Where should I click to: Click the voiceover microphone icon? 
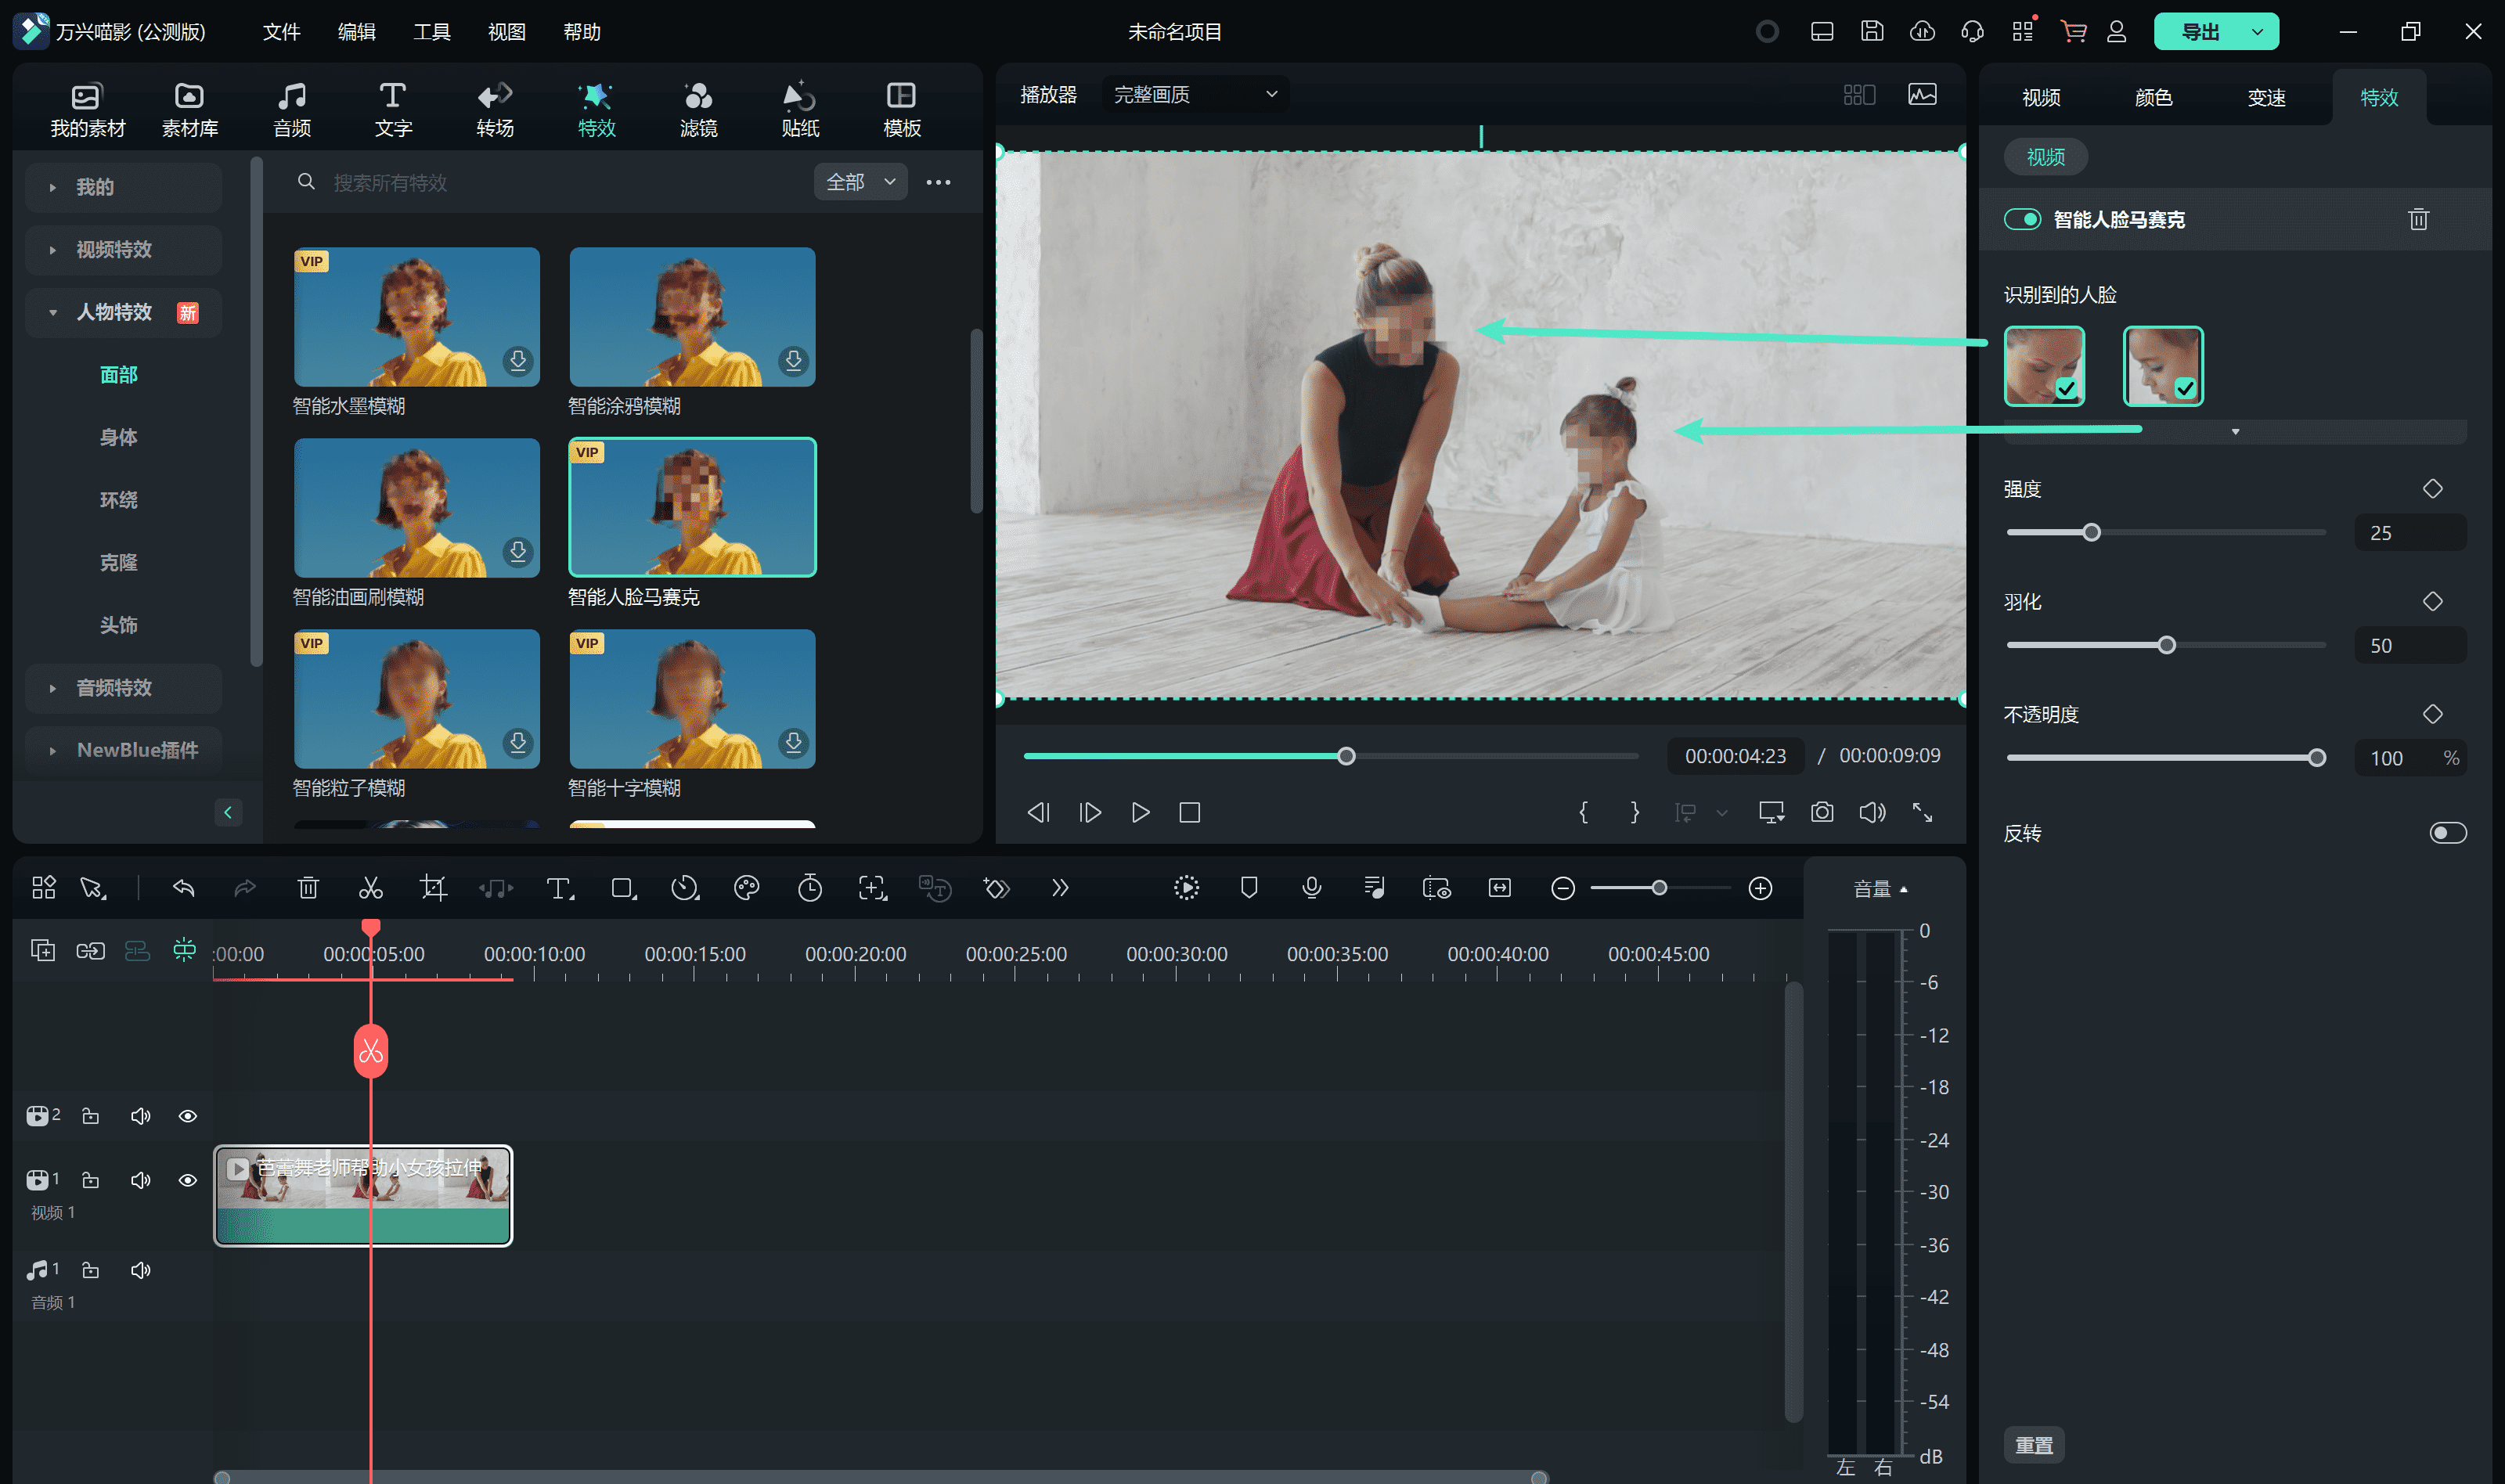click(x=1312, y=888)
